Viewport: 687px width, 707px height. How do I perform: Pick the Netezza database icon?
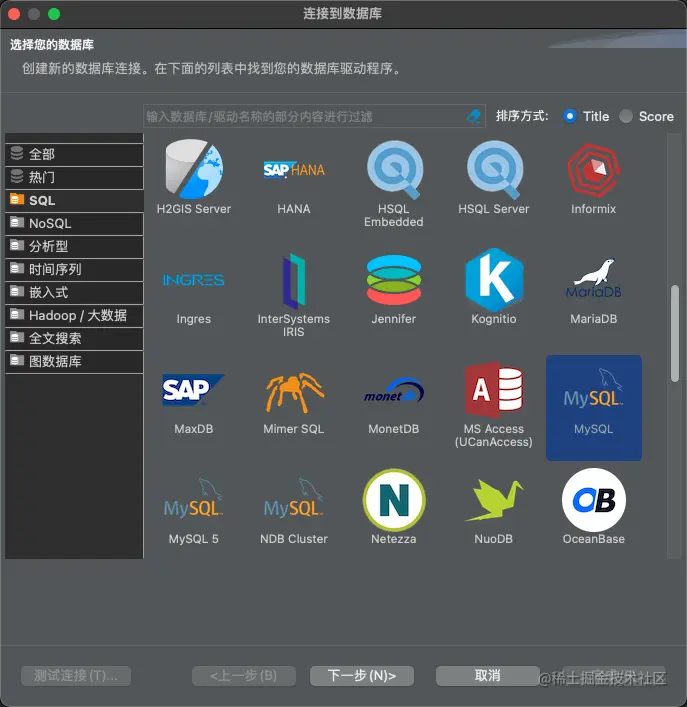(x=394, y=500)
